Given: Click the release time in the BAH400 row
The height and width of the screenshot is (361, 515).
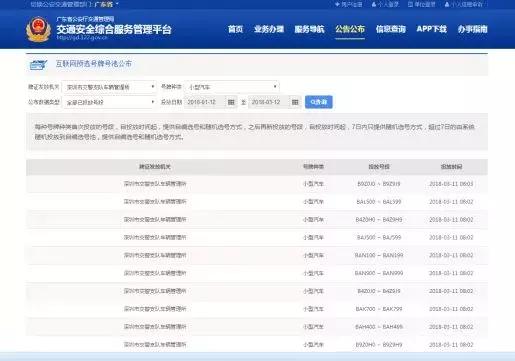Looking at the screenshot, I should [451, 327].
